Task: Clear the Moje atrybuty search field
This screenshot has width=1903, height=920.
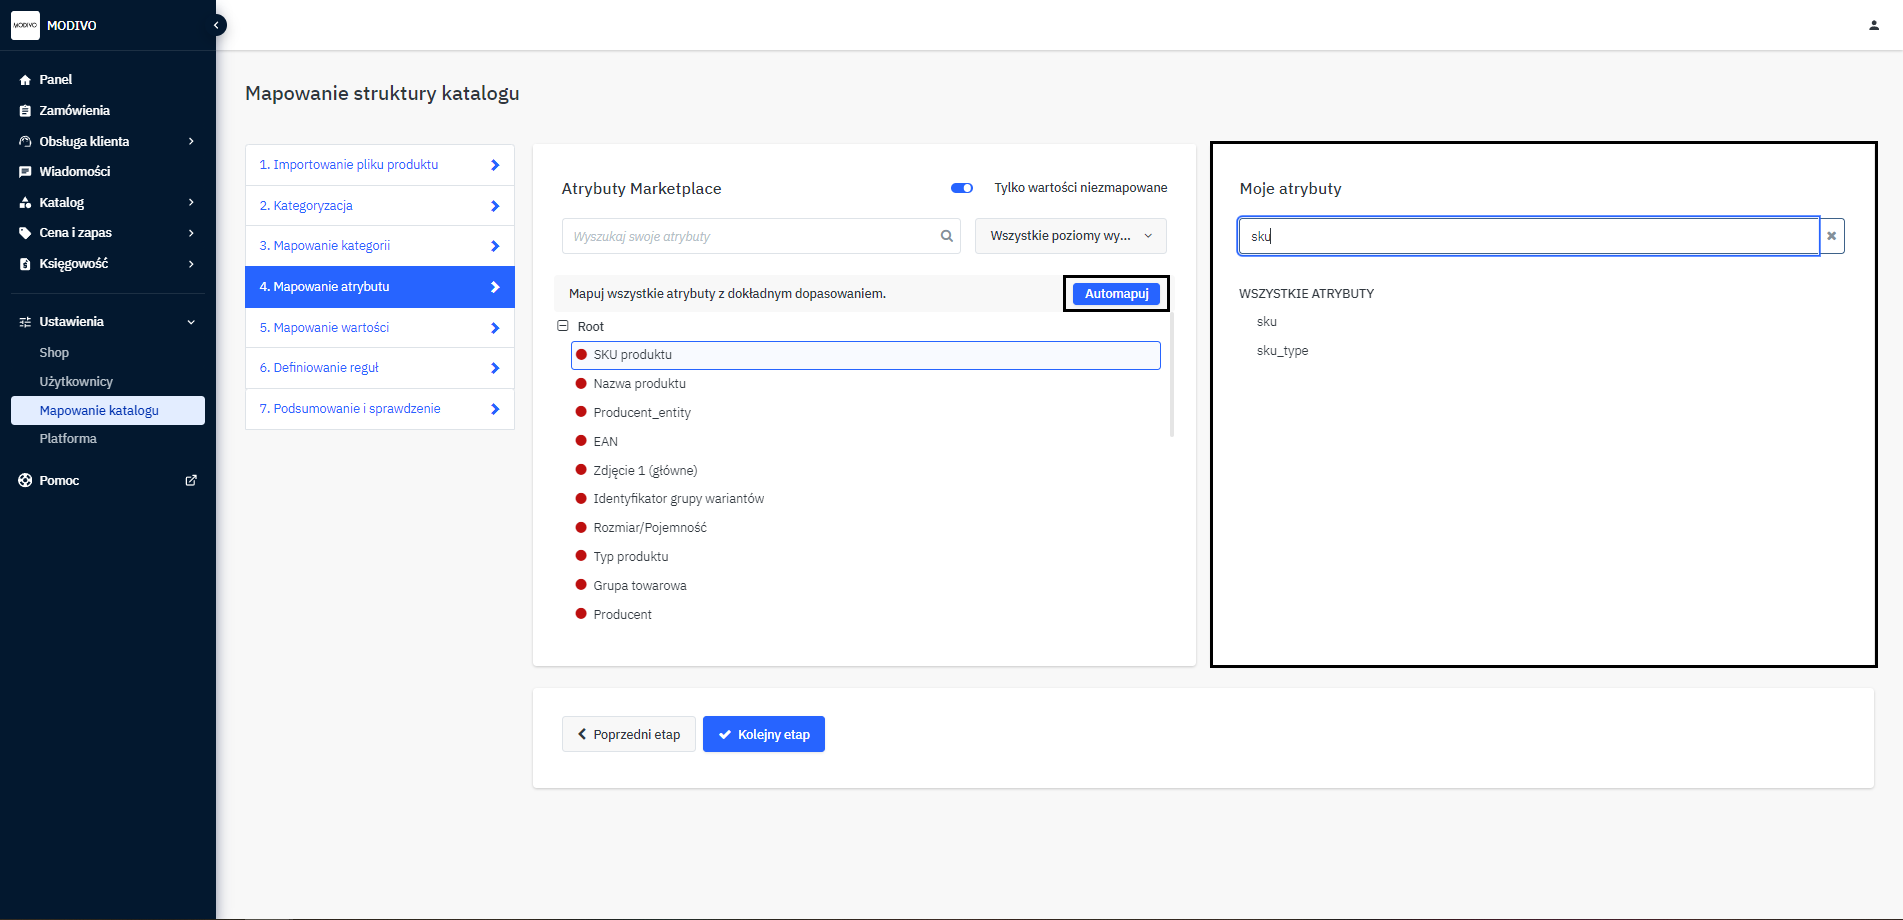Action: click(1831, 236)
